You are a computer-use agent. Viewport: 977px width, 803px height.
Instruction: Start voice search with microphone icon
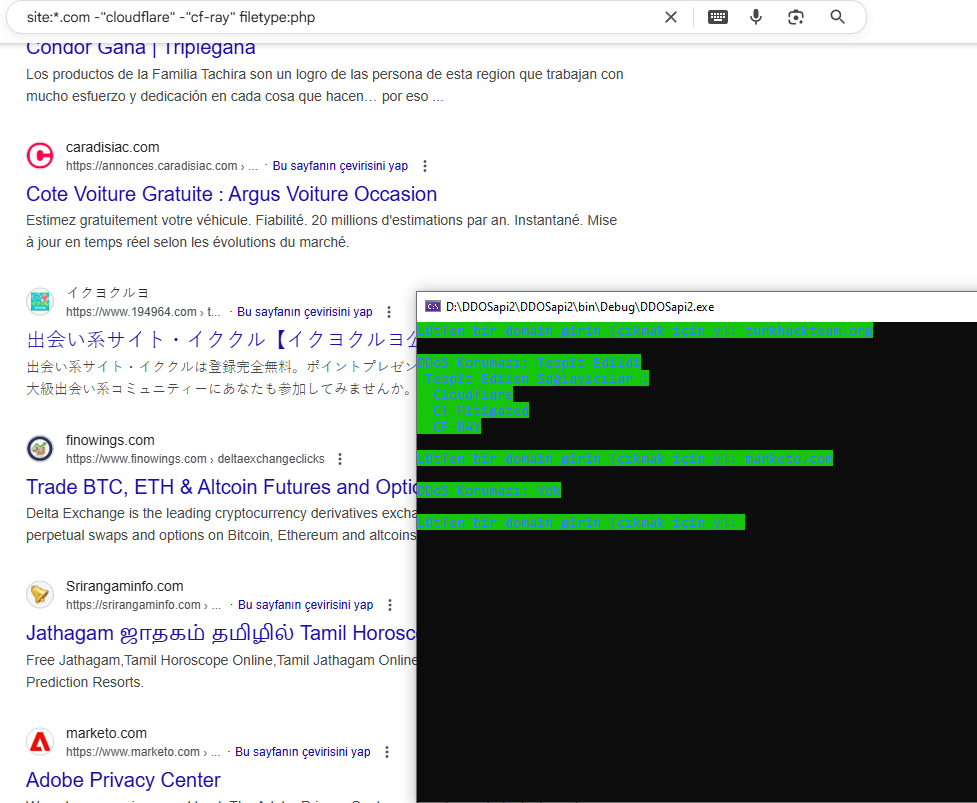point(756,17)
